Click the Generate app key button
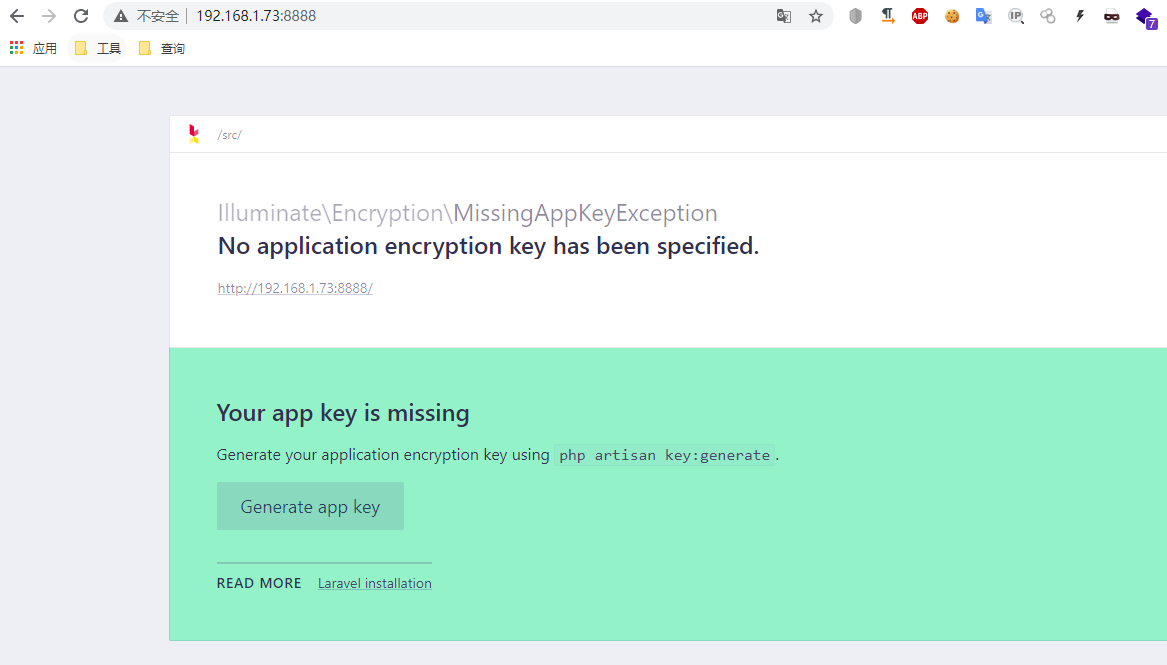 point(310,506)
